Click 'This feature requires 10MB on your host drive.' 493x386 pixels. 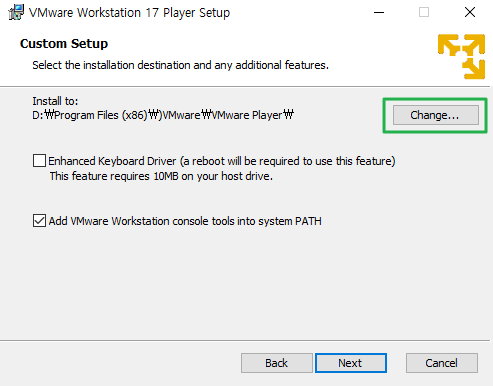tap(161, 176)
